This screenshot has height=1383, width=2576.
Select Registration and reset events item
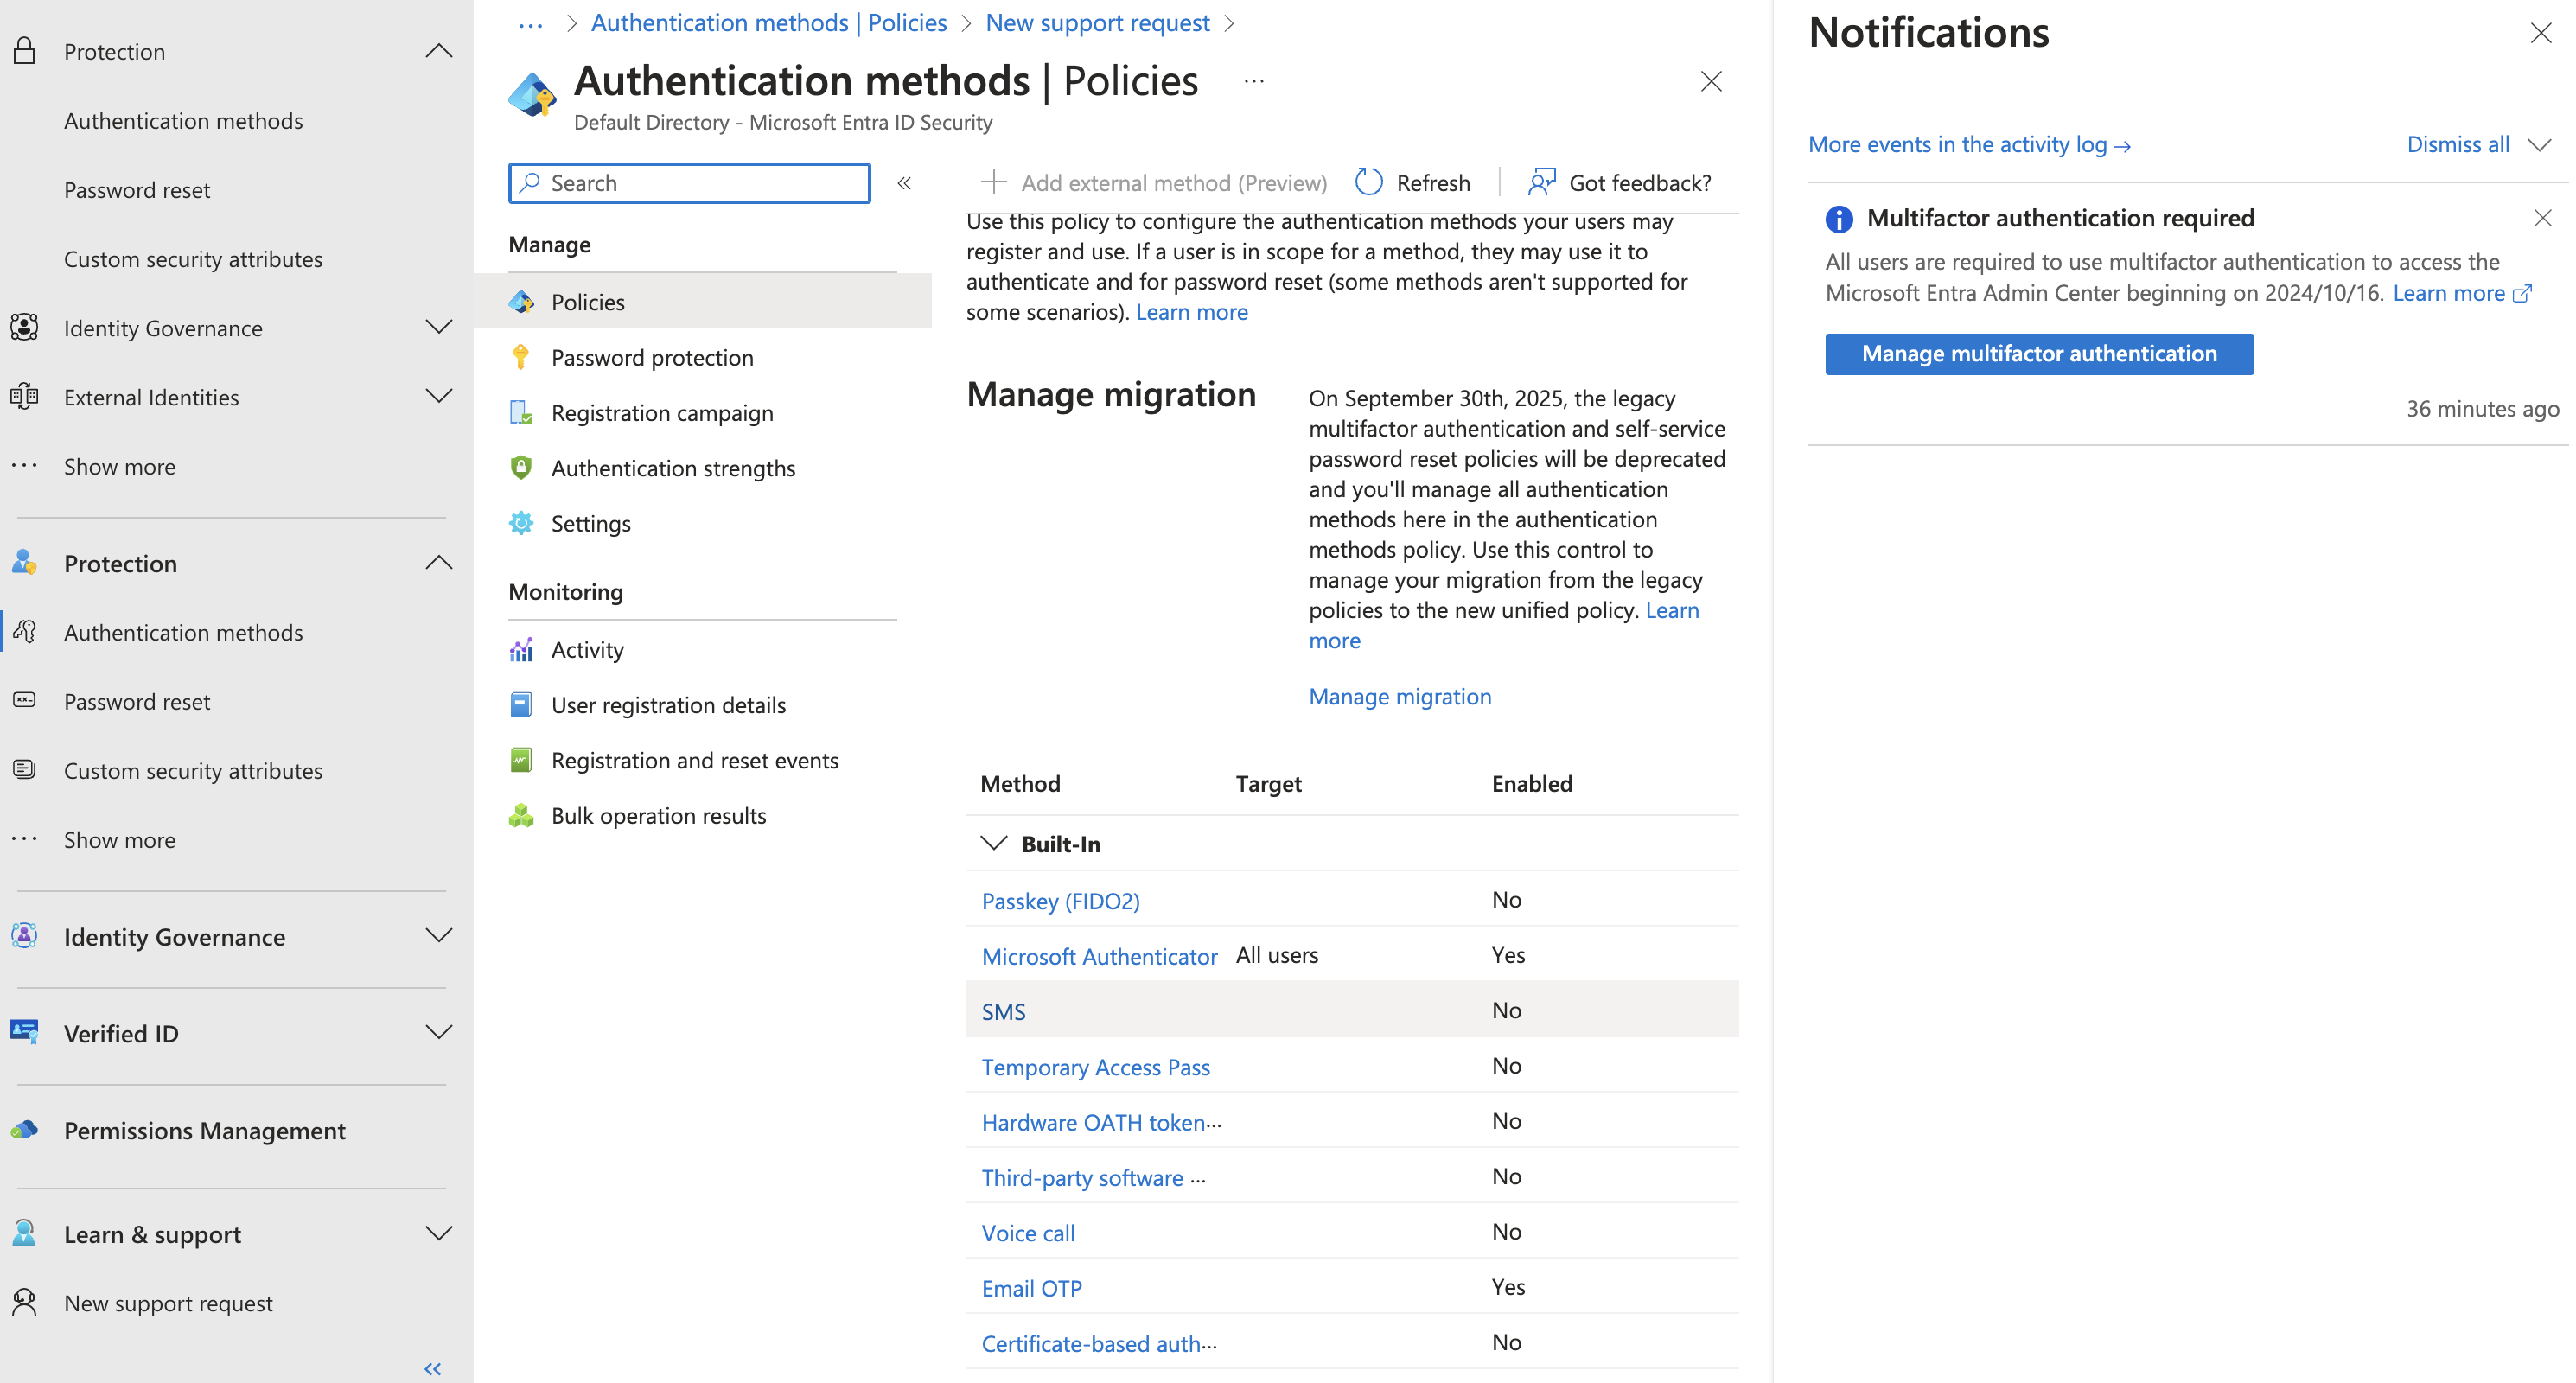[x=694, y=760]
